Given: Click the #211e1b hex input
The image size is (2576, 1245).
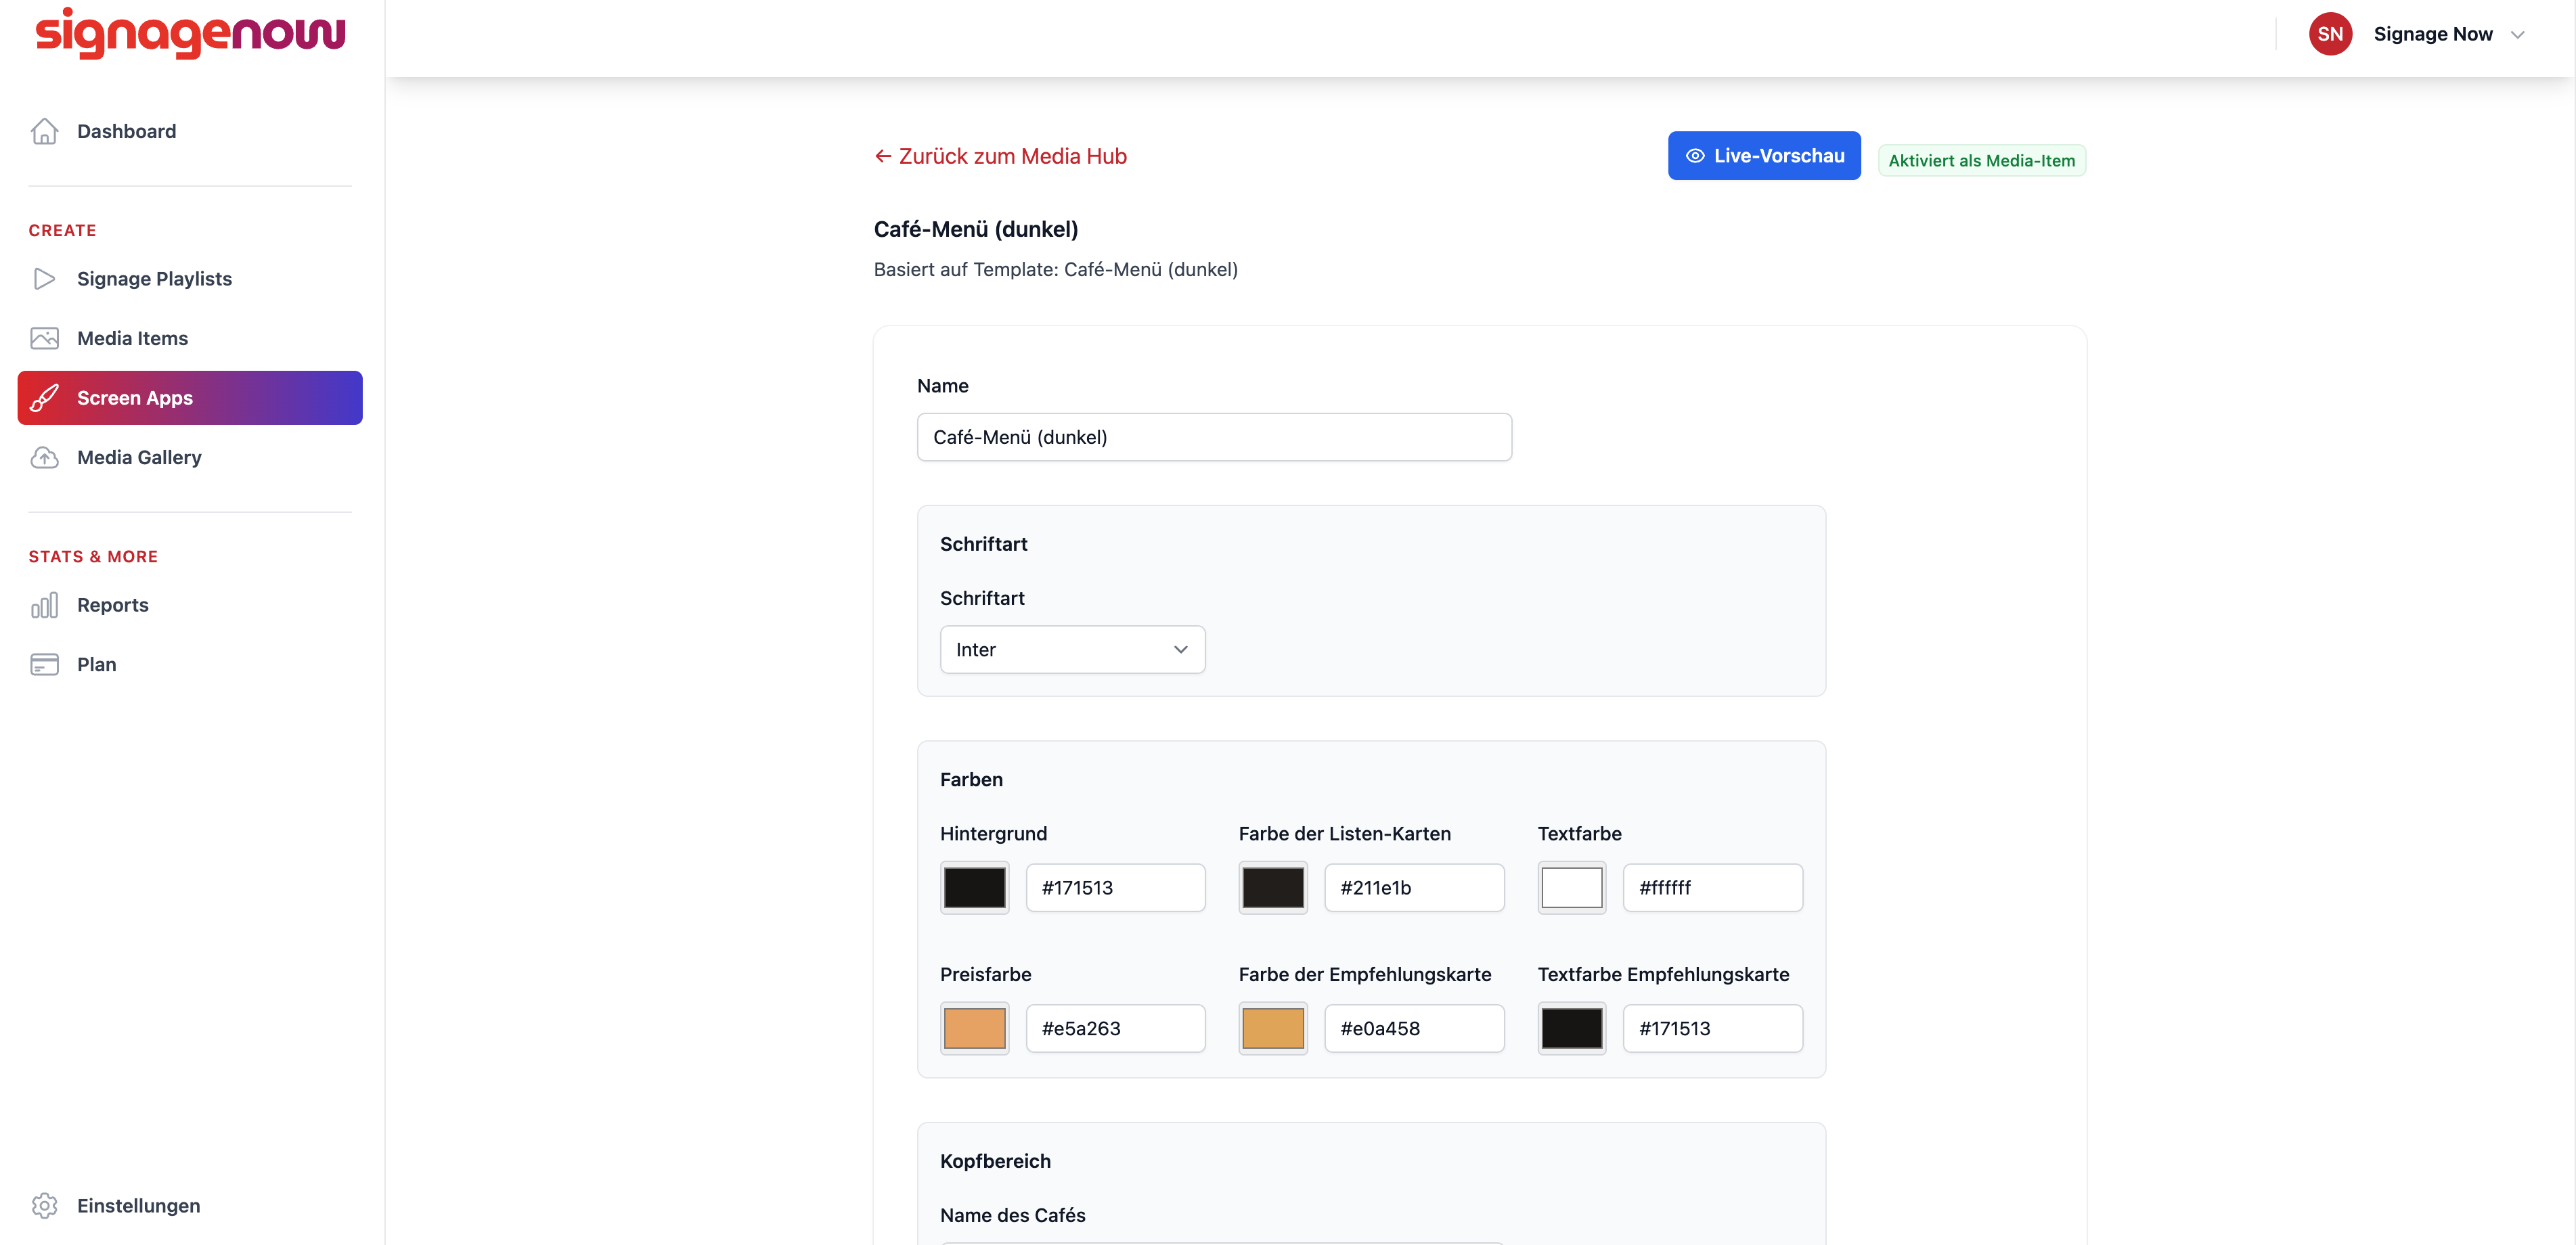Looking at the screenshot, I should pos(1414,888).
